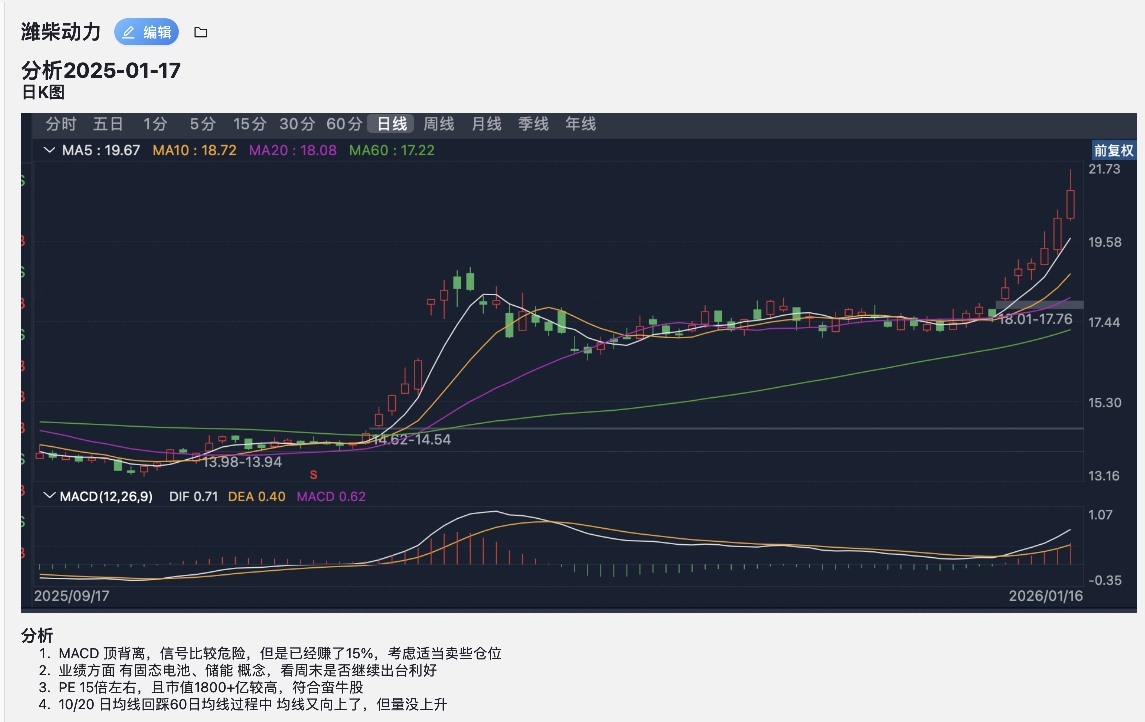Select the 60分 interval tab
Image resolution: width=1145 pixels, height=722 pixels.
point(344,124)
